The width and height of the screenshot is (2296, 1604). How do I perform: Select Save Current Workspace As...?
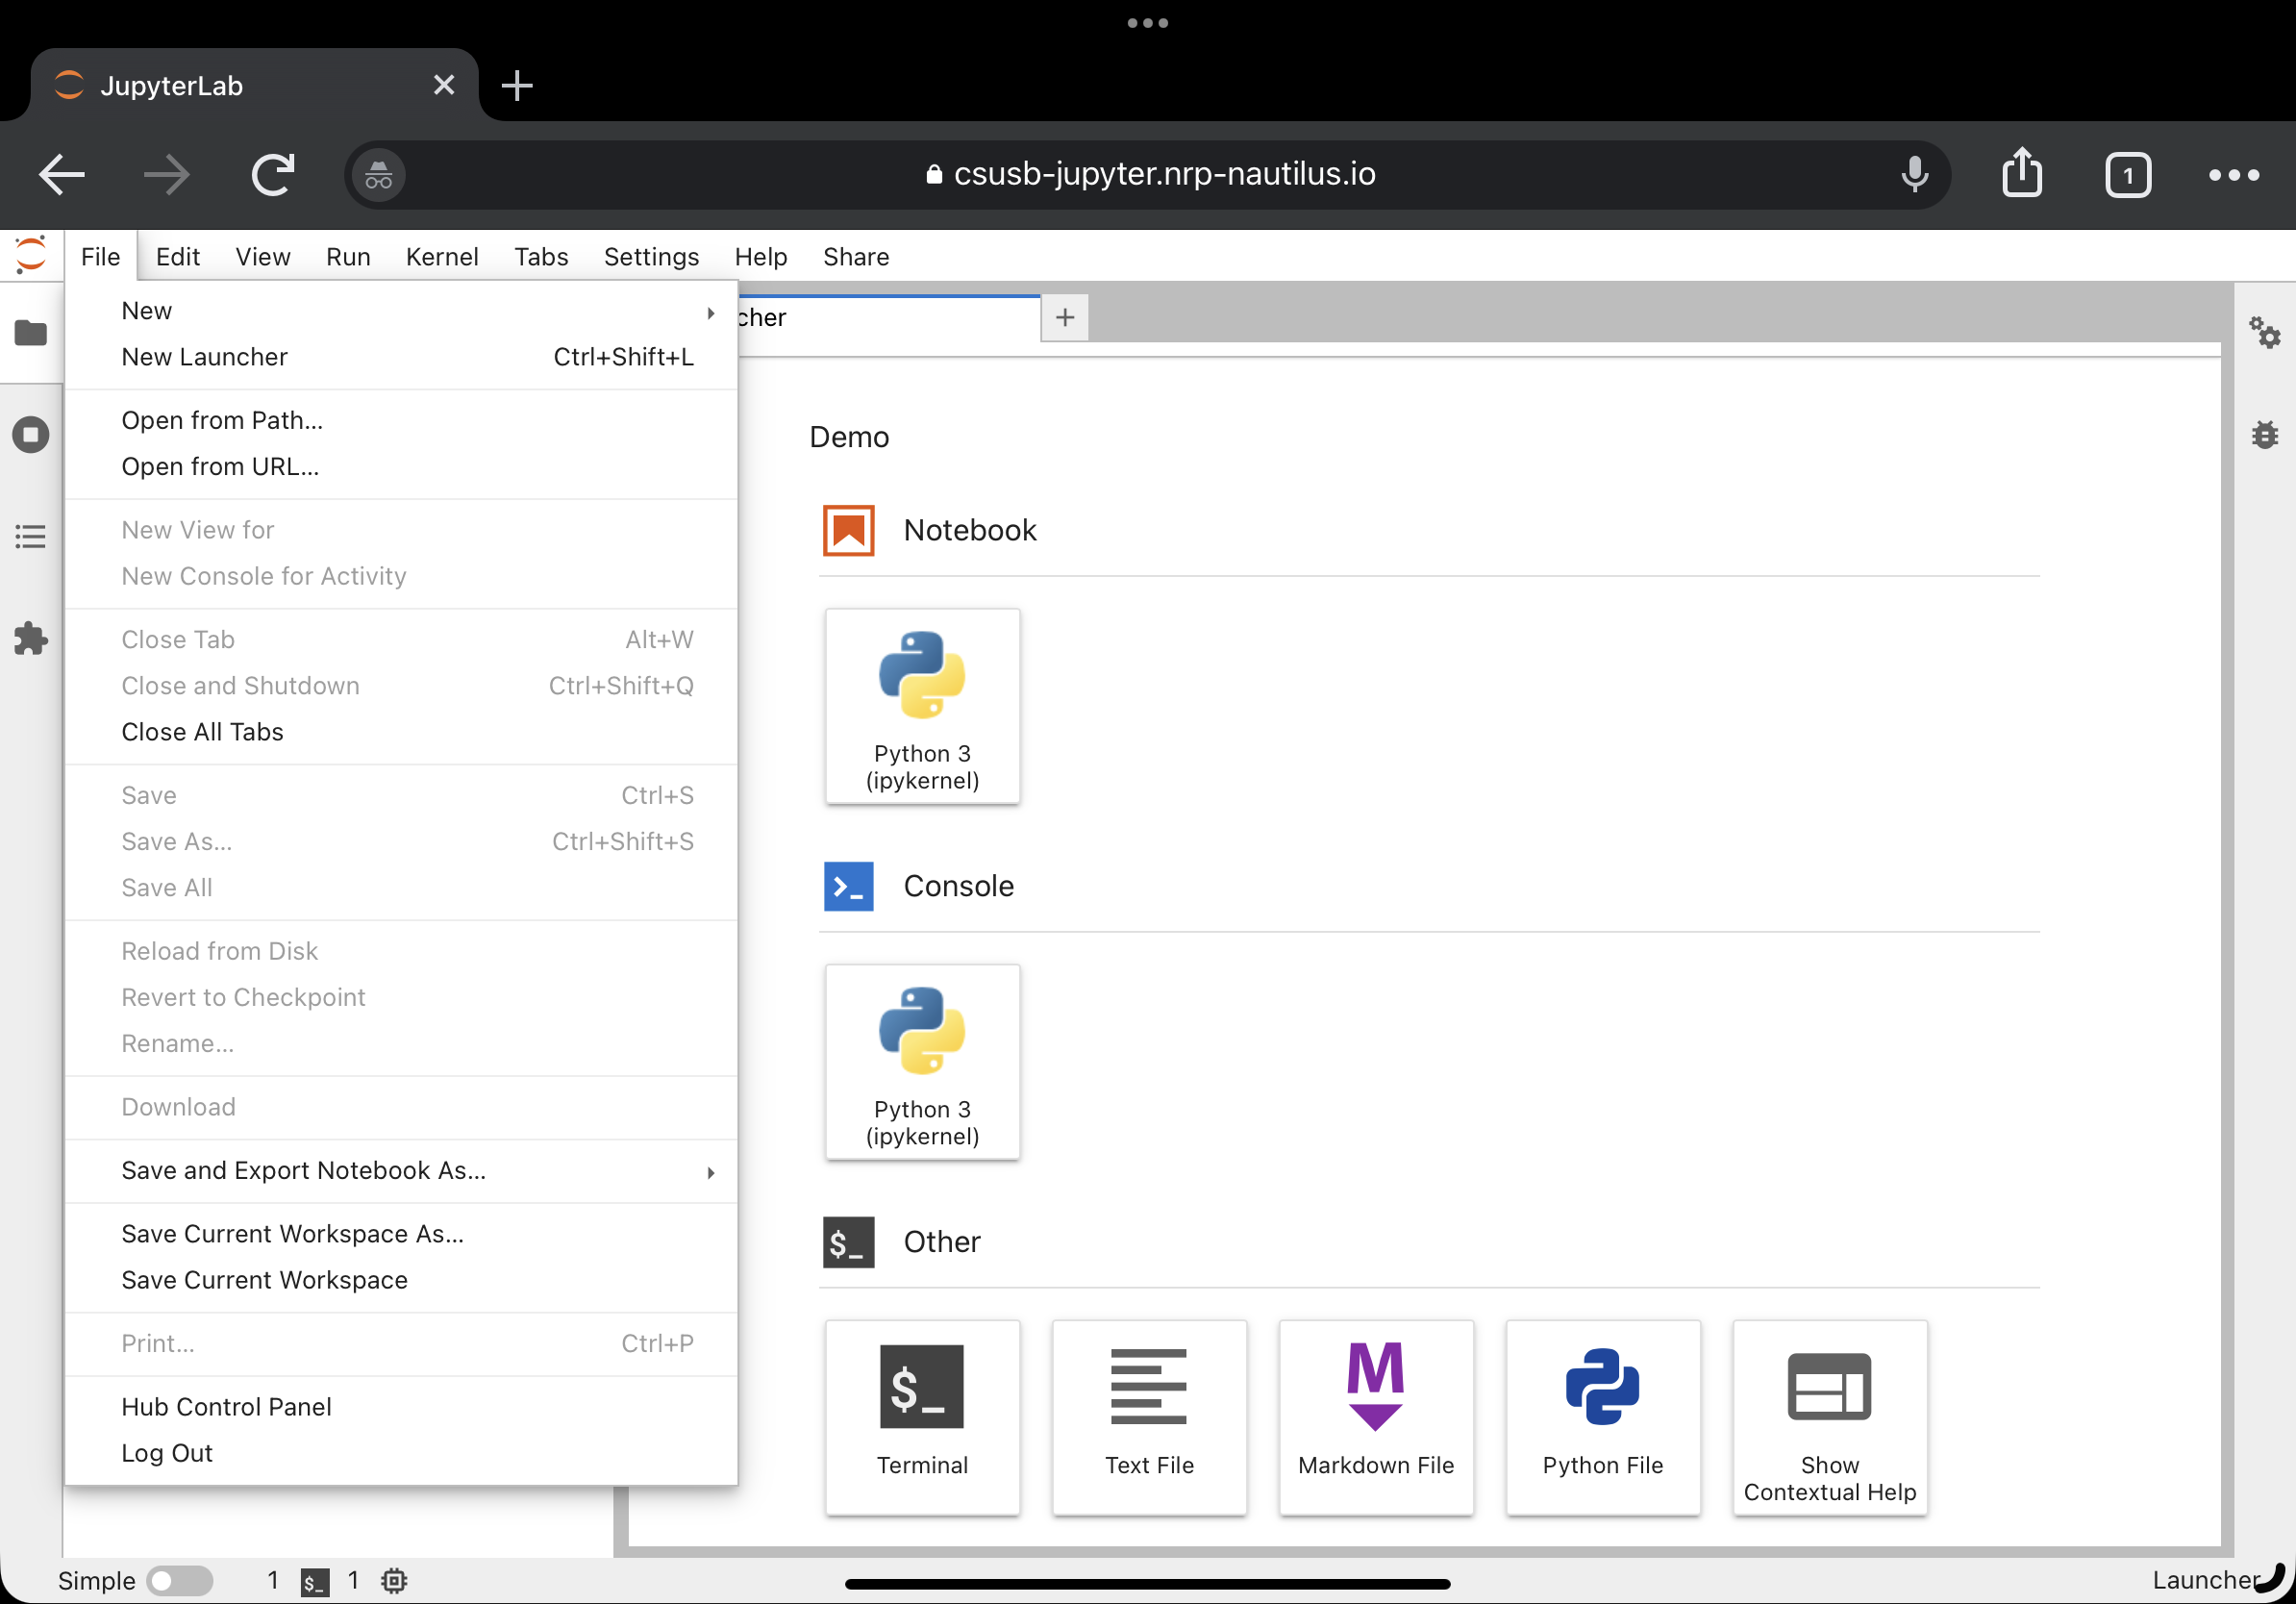[x=401, y=1234]
